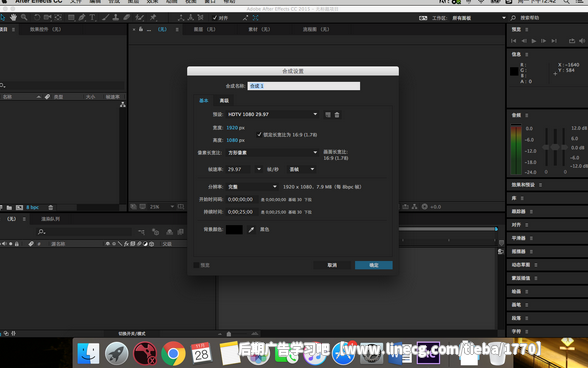588x368 pixels.
Task: Open the Audio panel menu icon
Action: point(526,115)
